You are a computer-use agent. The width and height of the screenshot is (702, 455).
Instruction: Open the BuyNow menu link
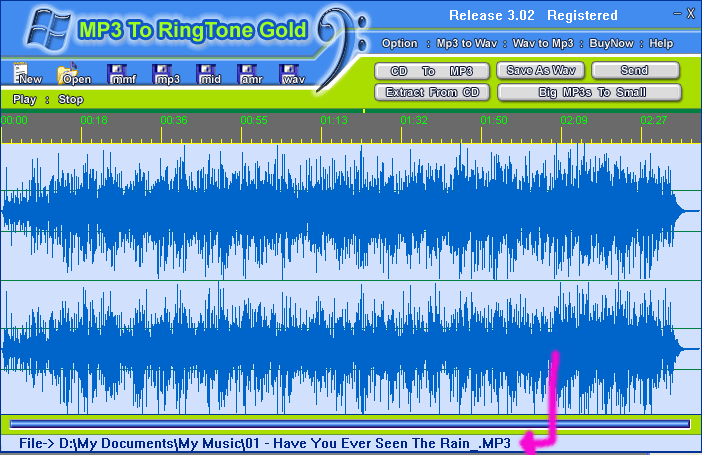click(x=612, y=43)
